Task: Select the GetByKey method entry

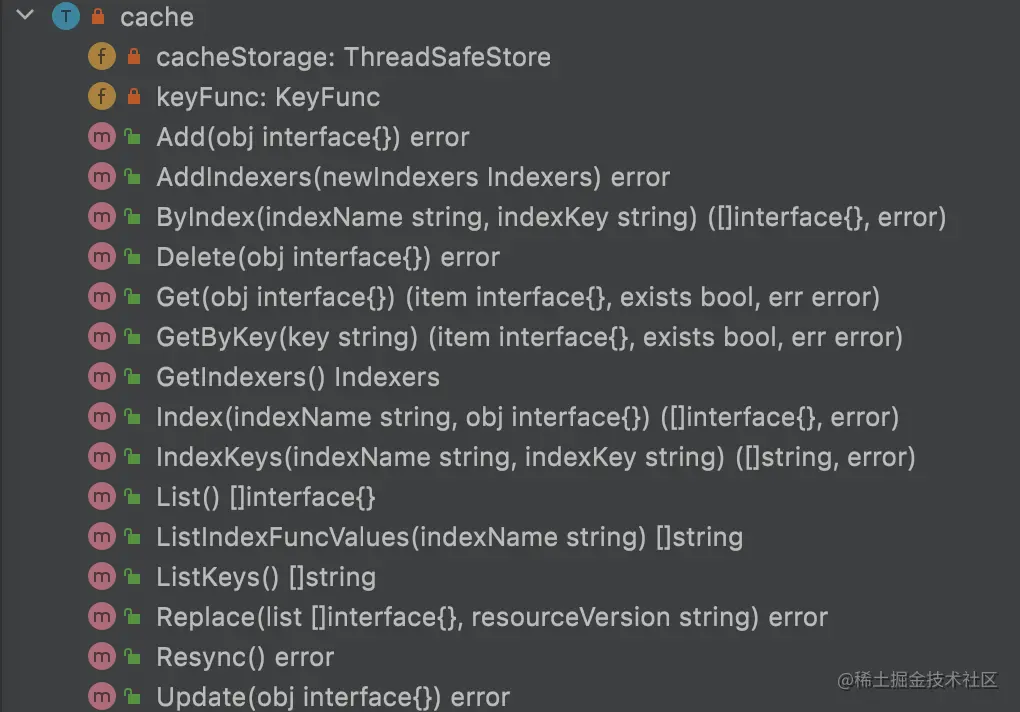Action: coord(529,337)
